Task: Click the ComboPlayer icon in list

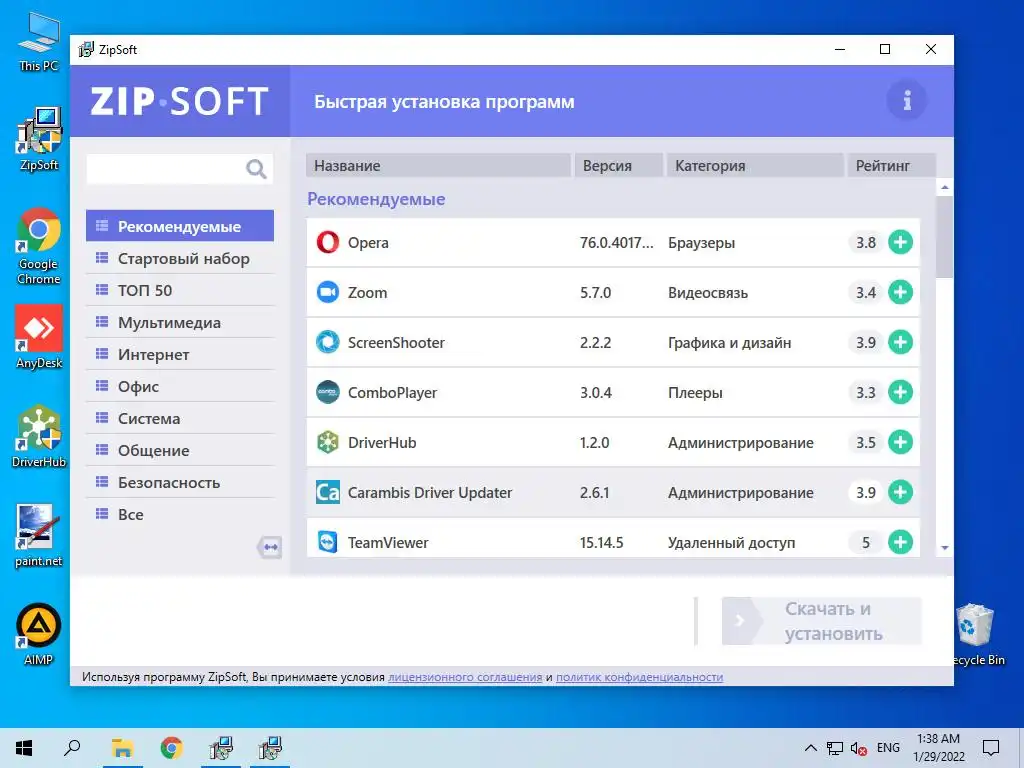Action: pos(328,392)
